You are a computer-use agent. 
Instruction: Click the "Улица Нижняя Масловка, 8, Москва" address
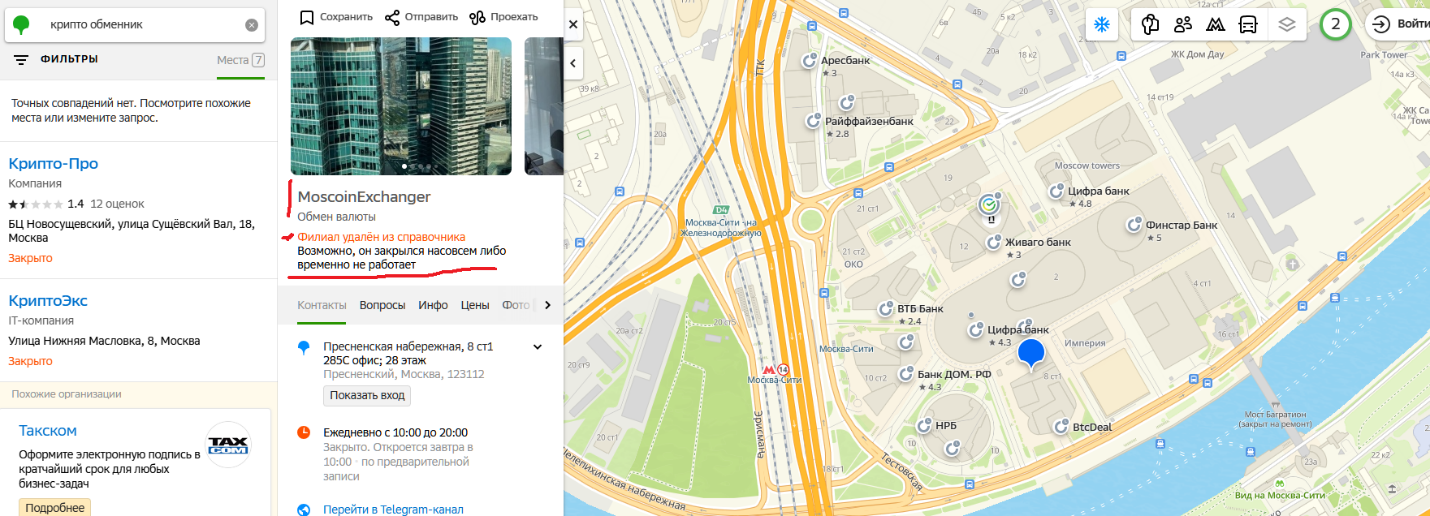point(104,341)
